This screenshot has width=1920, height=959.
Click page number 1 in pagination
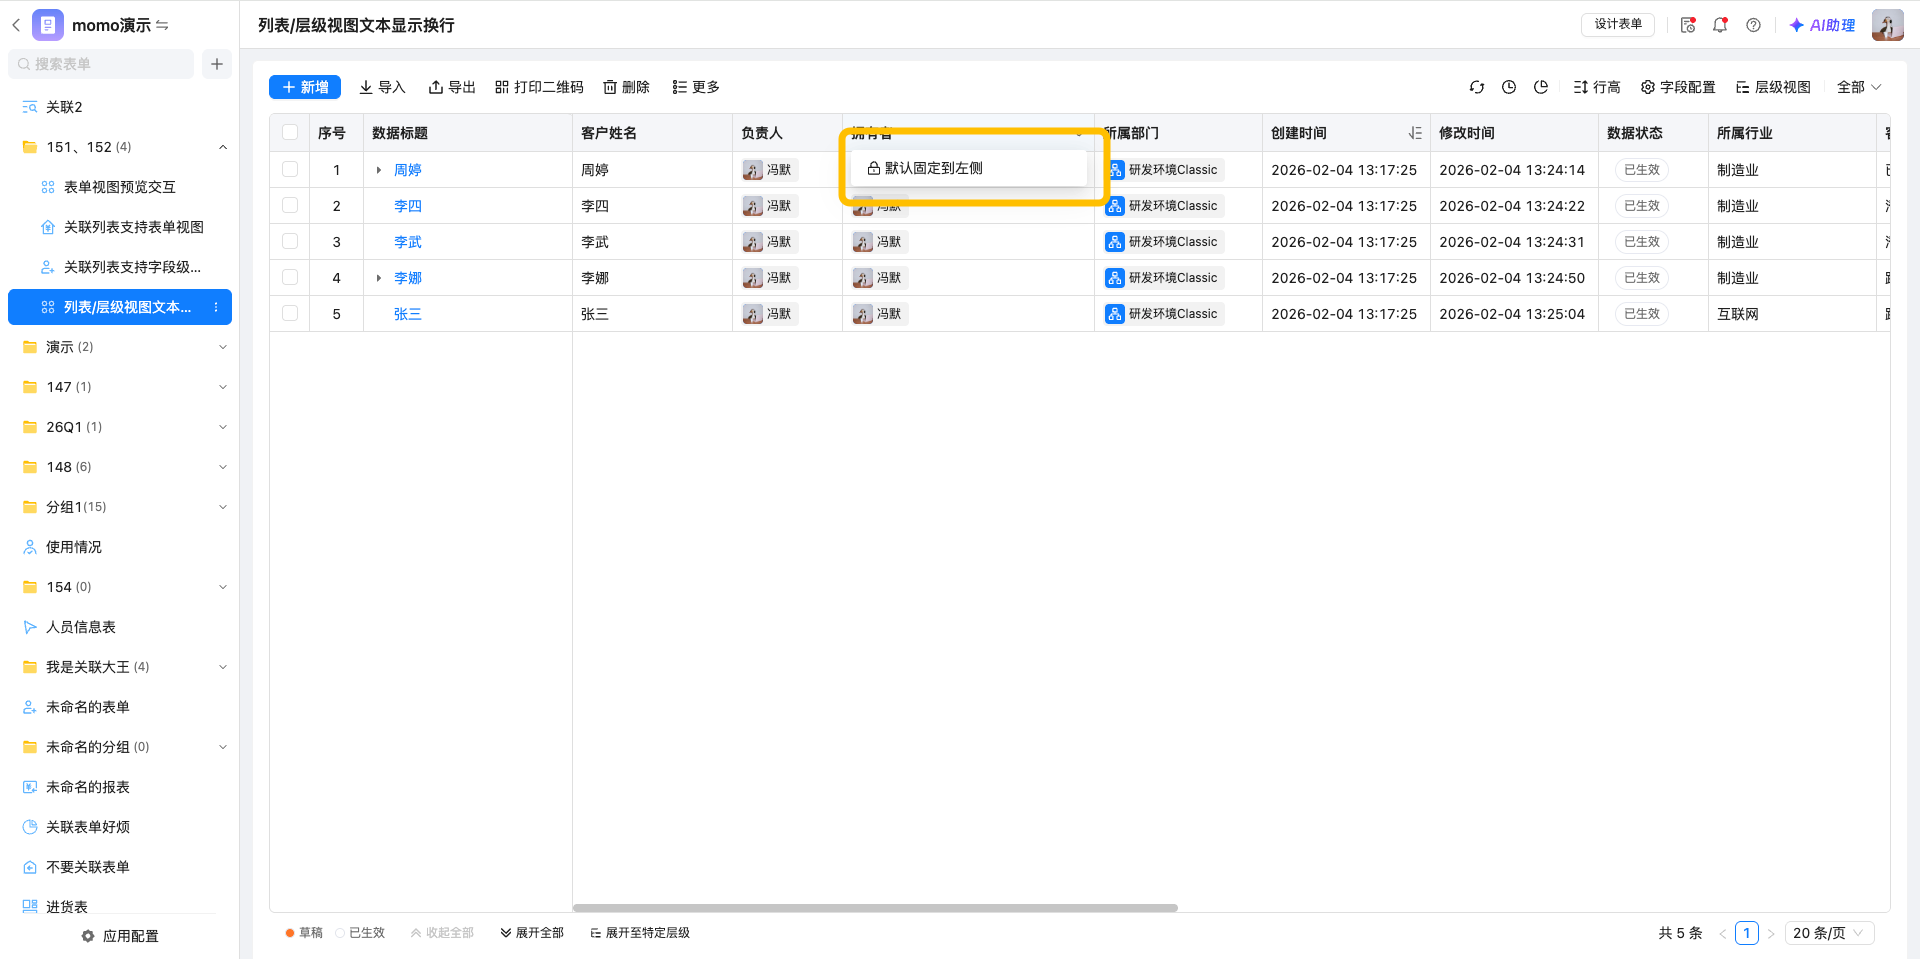point(1747,933)
